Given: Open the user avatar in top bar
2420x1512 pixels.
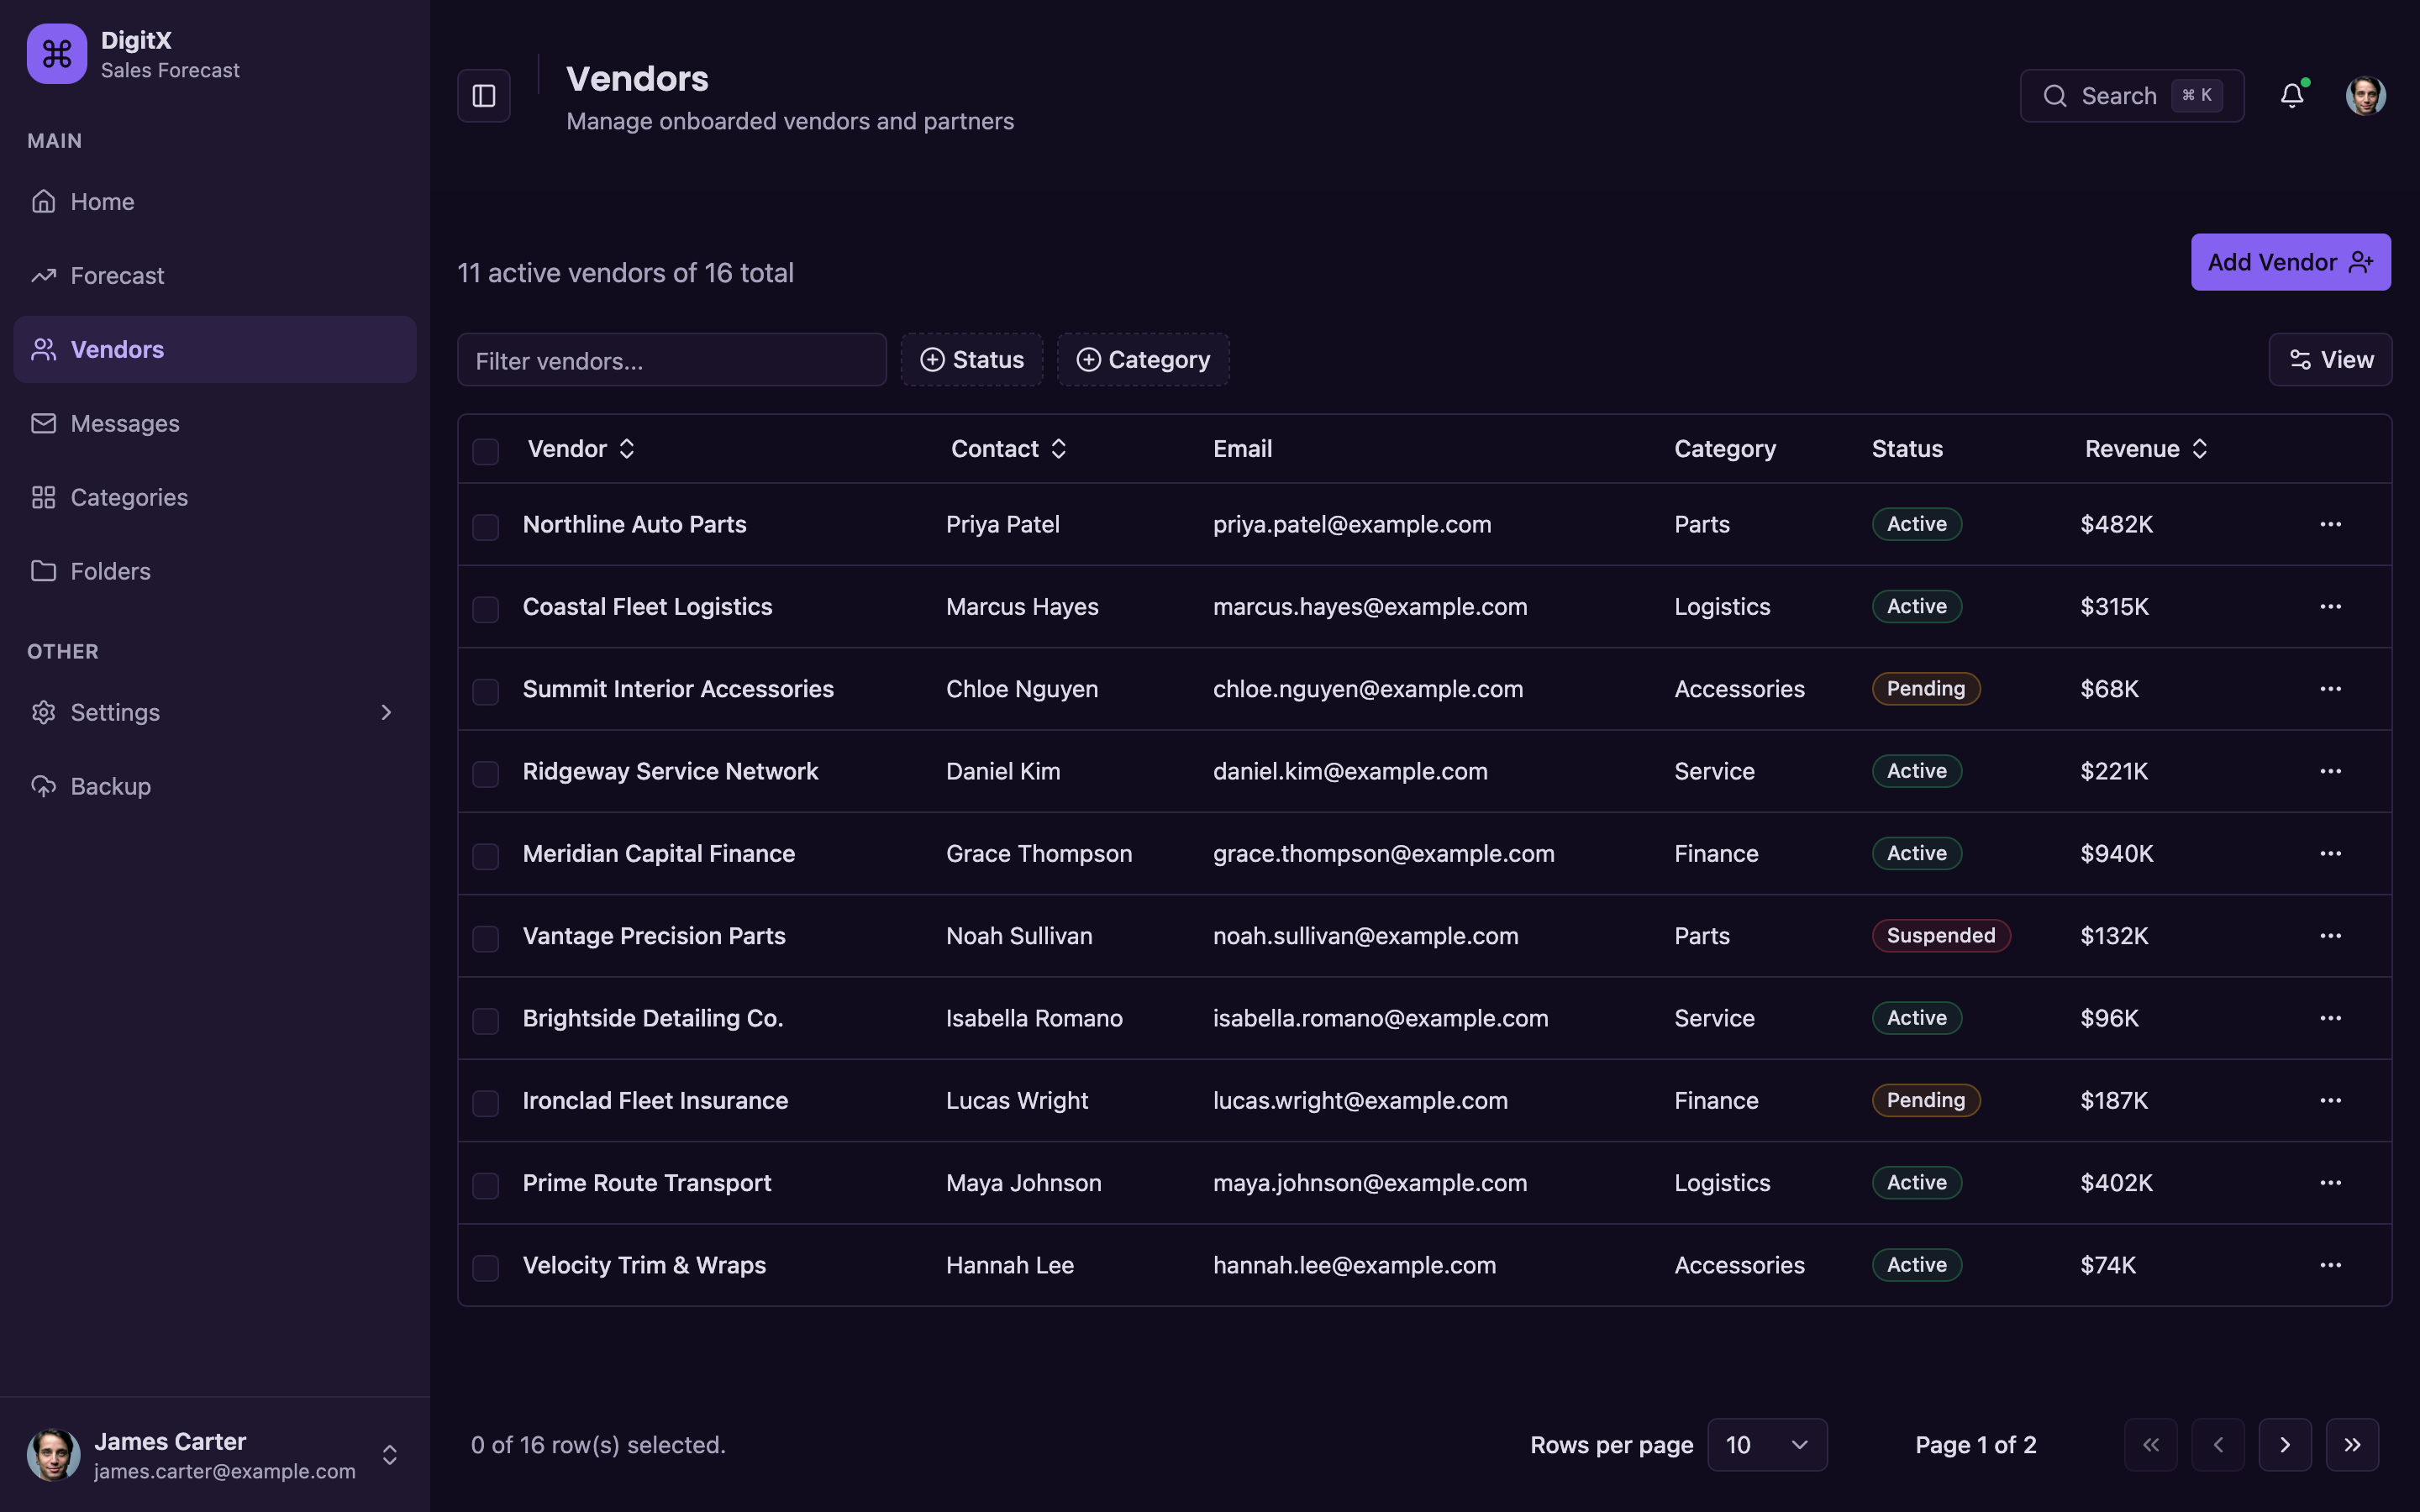Looking at the screenshot, I should (x=2366, y=96).
